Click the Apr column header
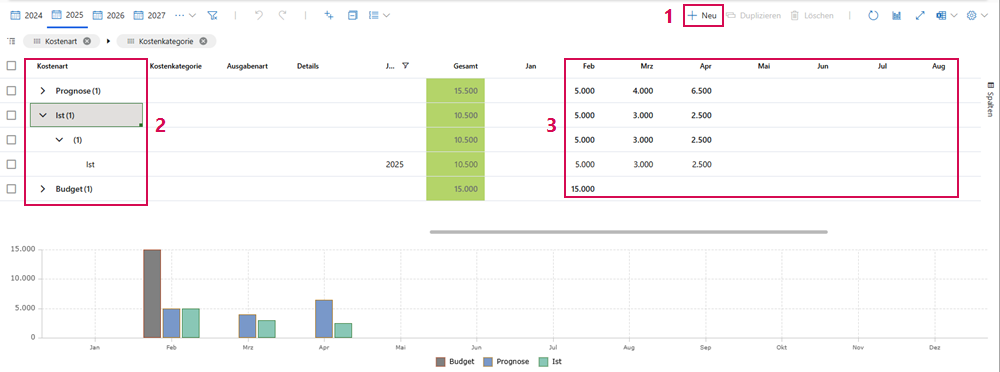This screenshot has width=1000, height=372. click(705, 65)
